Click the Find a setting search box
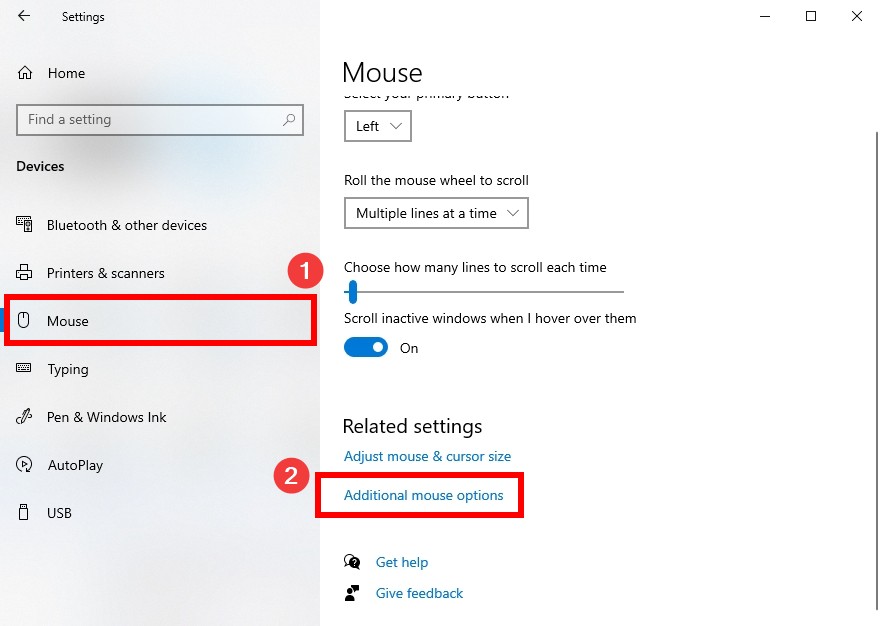The width and height of the screenshot is (880, 626). (160, 120)
